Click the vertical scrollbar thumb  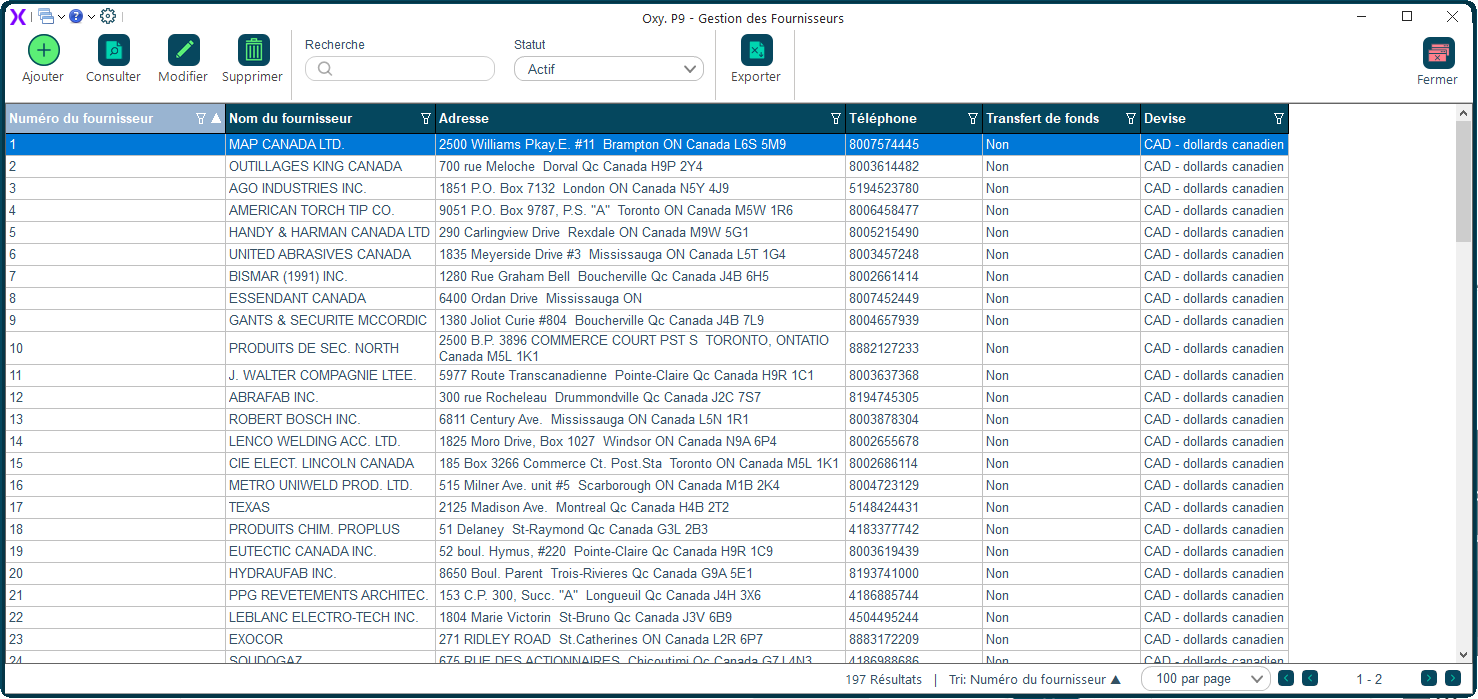click(x=1463, y=180)
